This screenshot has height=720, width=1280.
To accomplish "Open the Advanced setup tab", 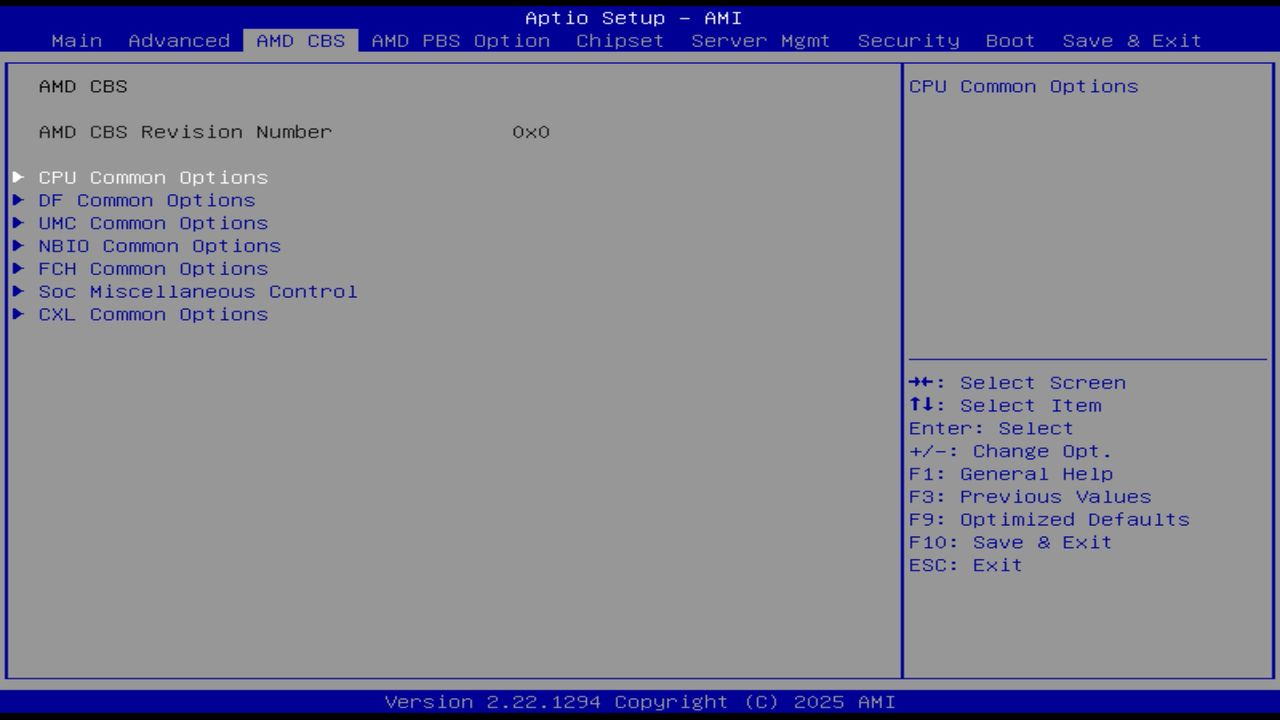I will click(x=180, y=40).
